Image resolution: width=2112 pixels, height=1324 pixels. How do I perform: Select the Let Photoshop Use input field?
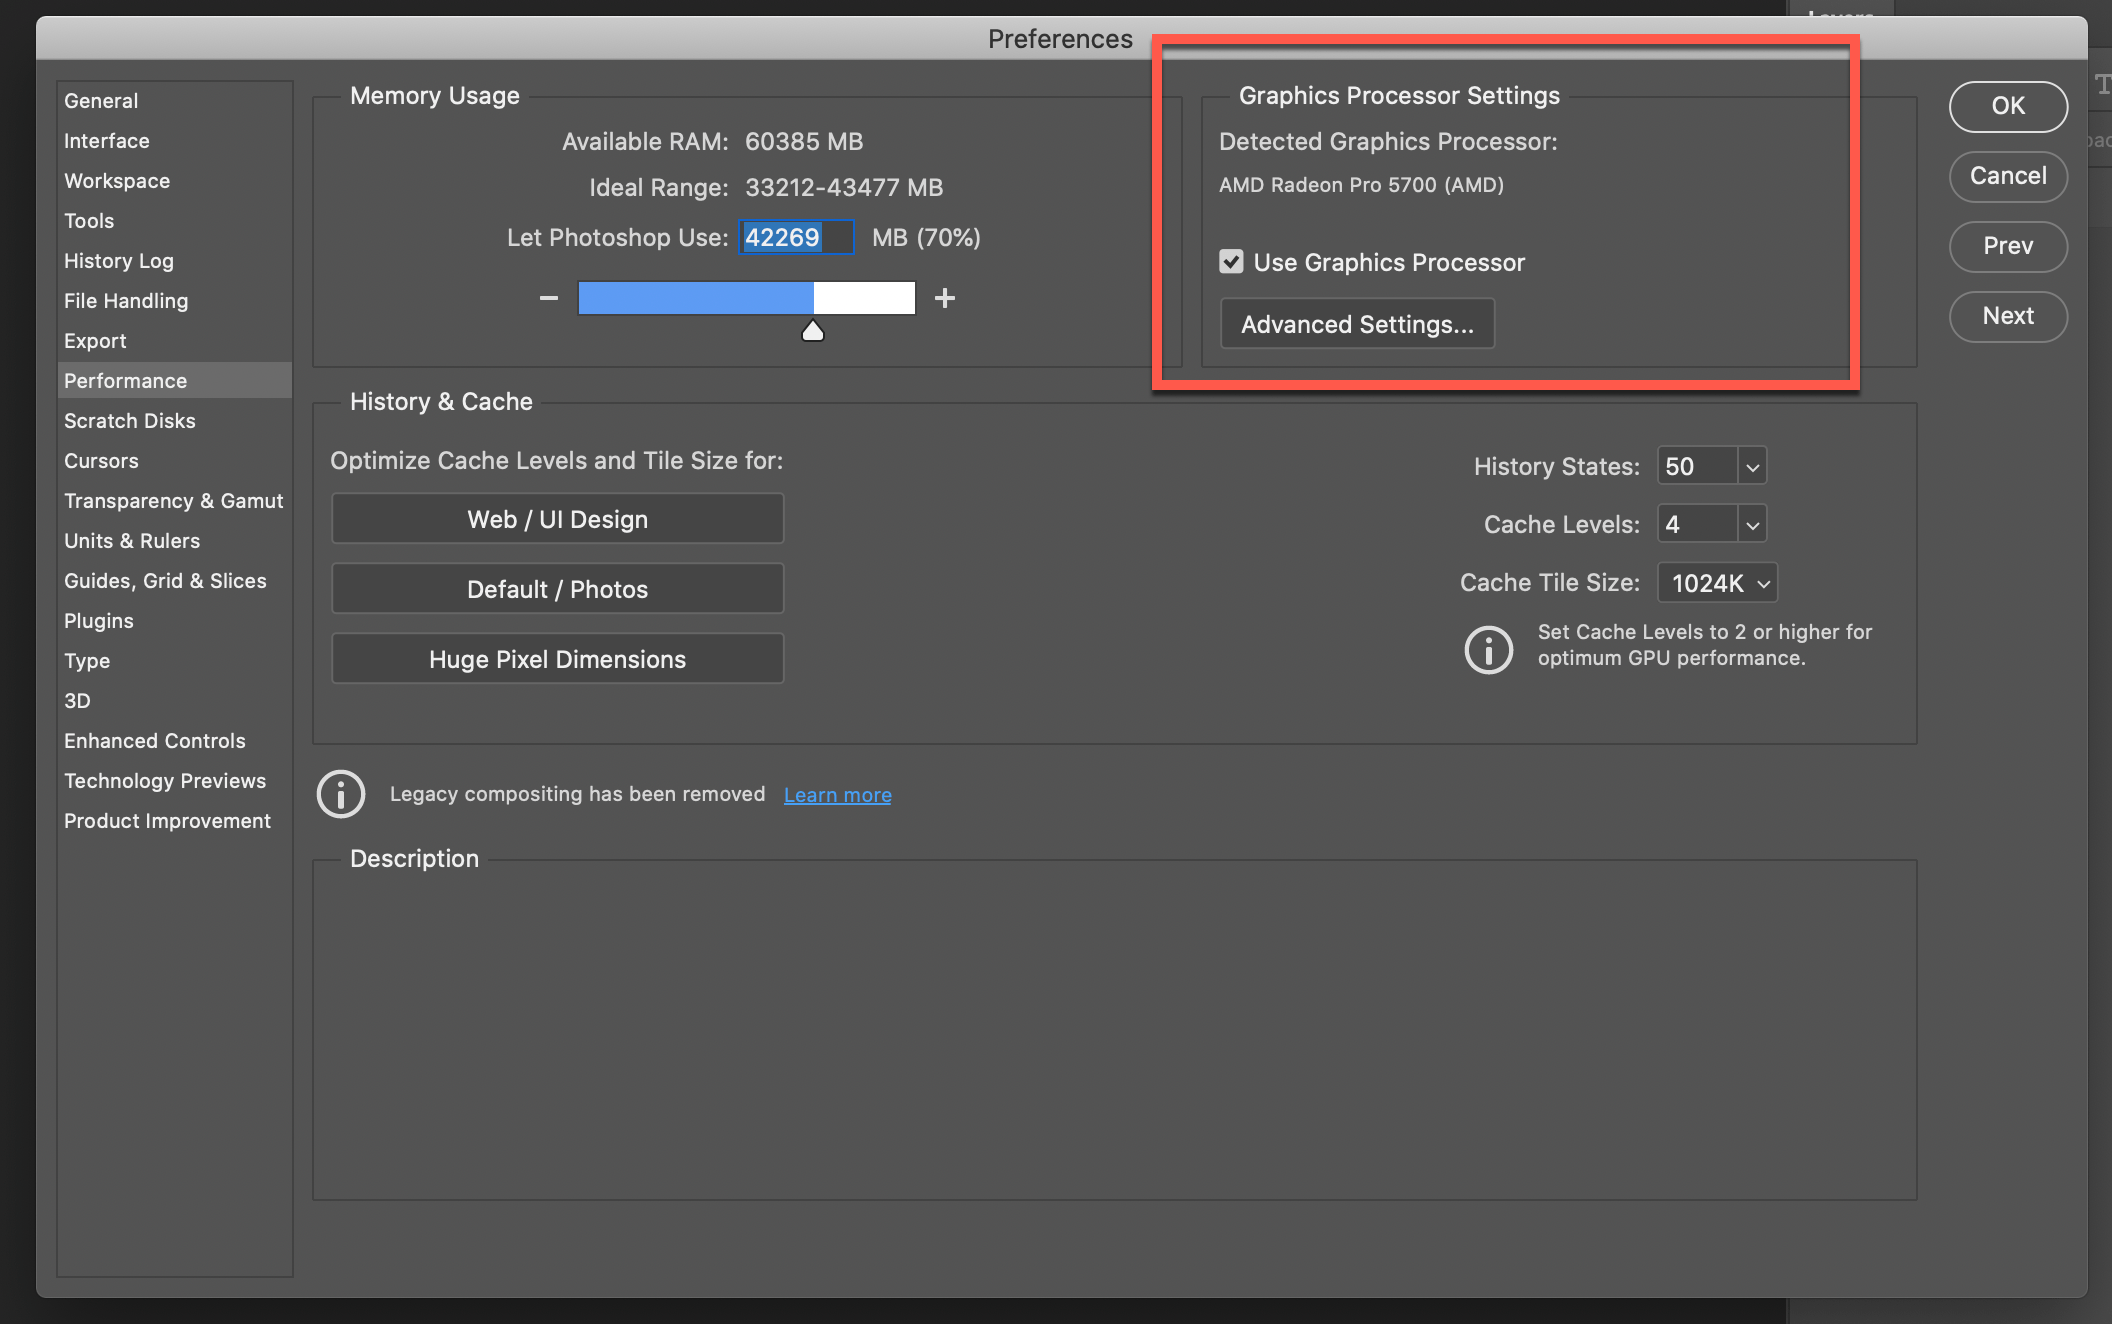coord(795,237)
